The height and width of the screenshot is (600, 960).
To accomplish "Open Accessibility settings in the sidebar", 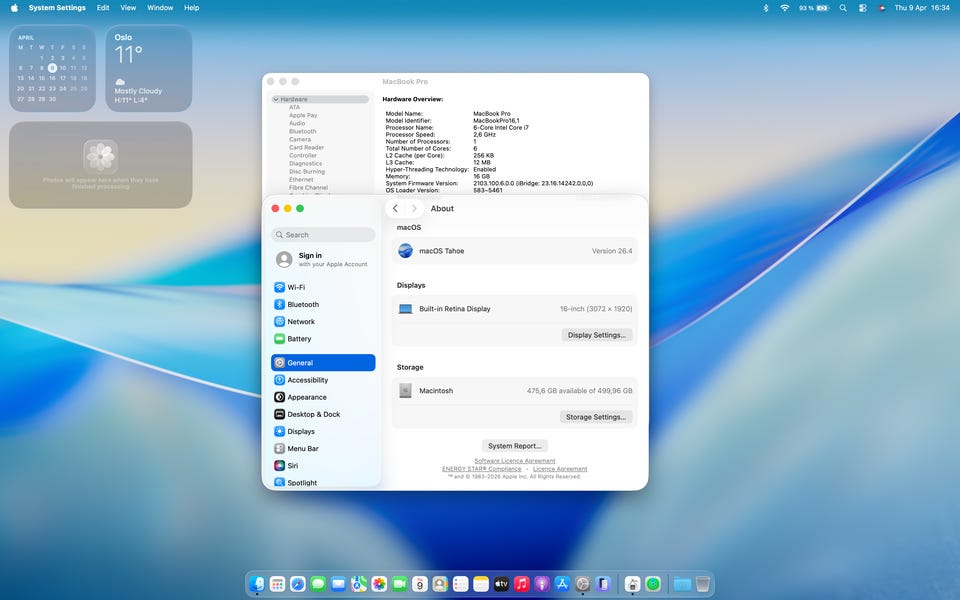I will point(323,380).
